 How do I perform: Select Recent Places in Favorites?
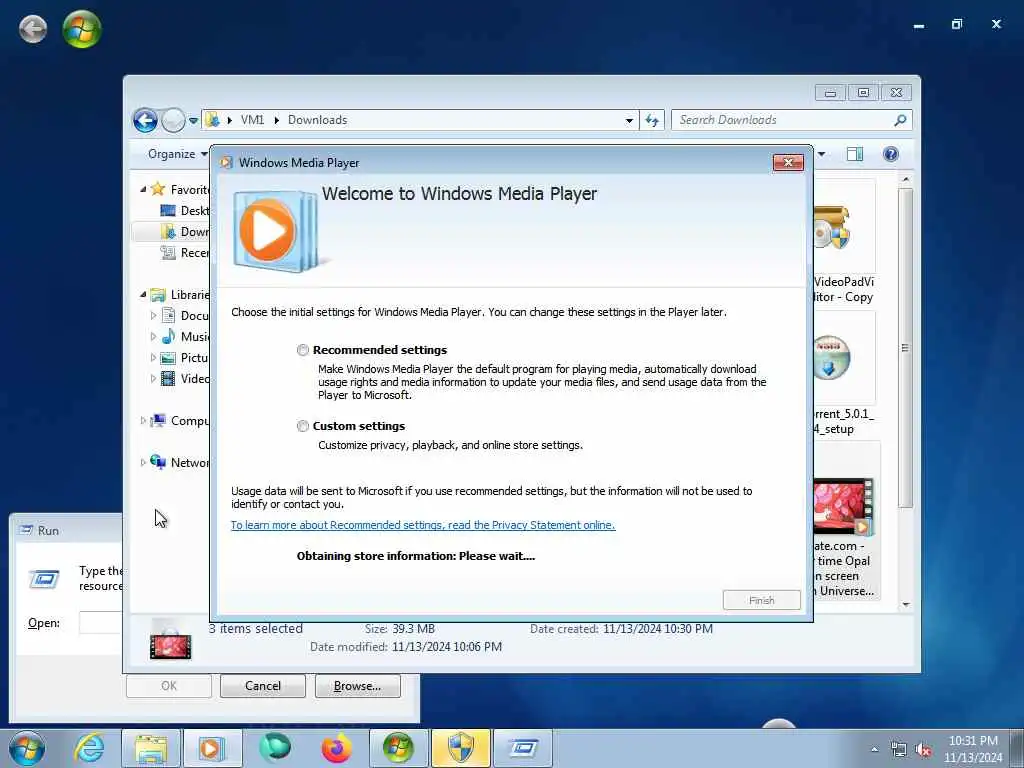pyautogui.click(x=185, y=253)
